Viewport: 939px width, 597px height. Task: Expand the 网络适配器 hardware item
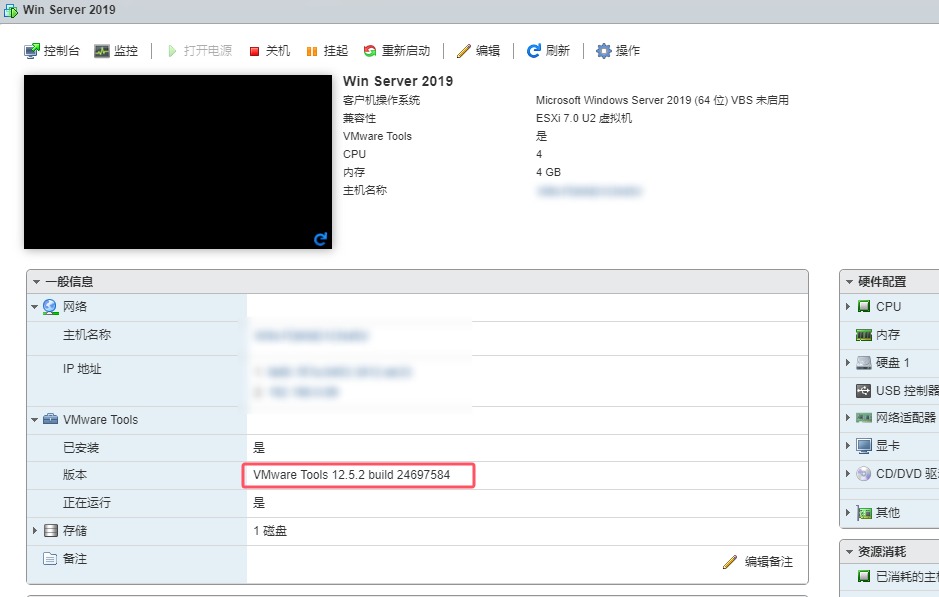(x=849, y=418)
